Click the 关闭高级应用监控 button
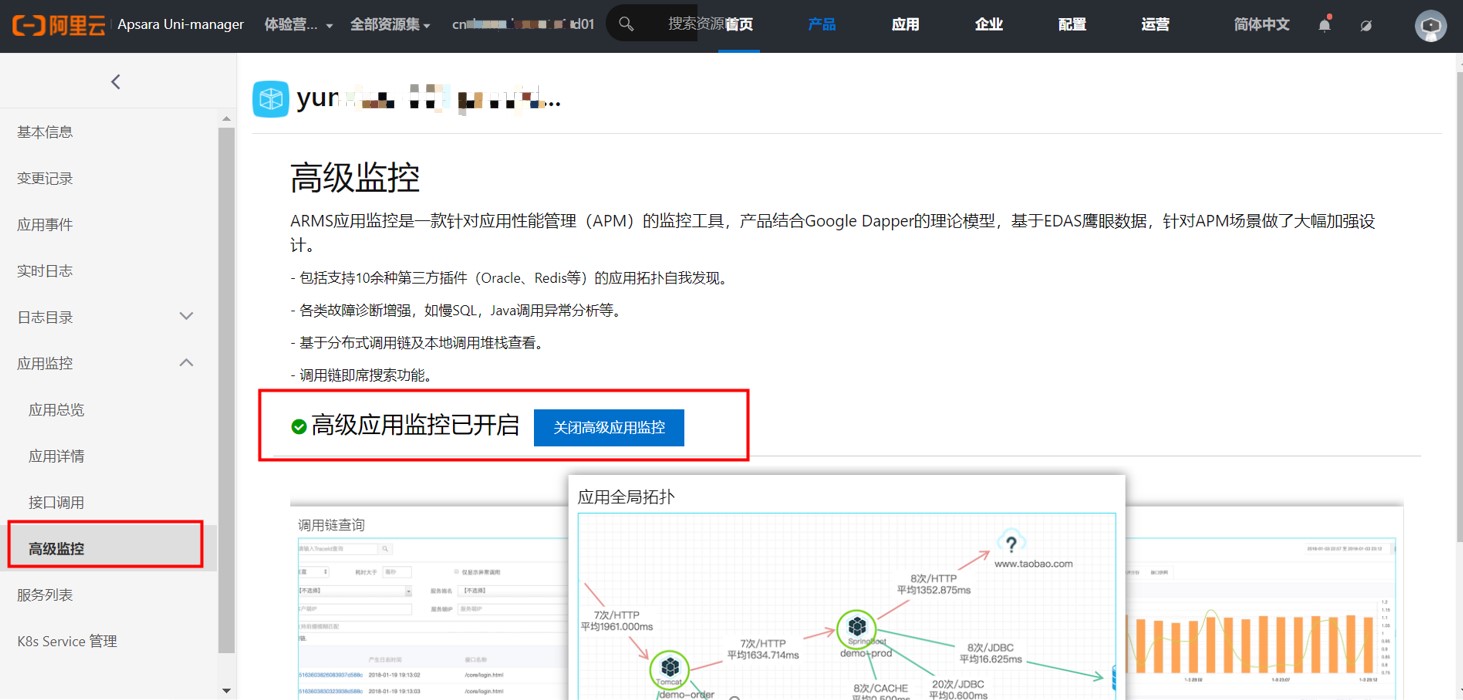 (609, 427)
